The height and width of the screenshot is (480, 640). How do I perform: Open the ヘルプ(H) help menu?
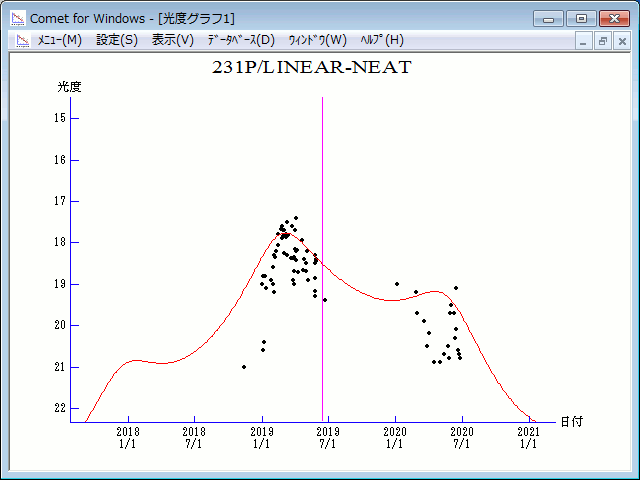pos(382,40)
